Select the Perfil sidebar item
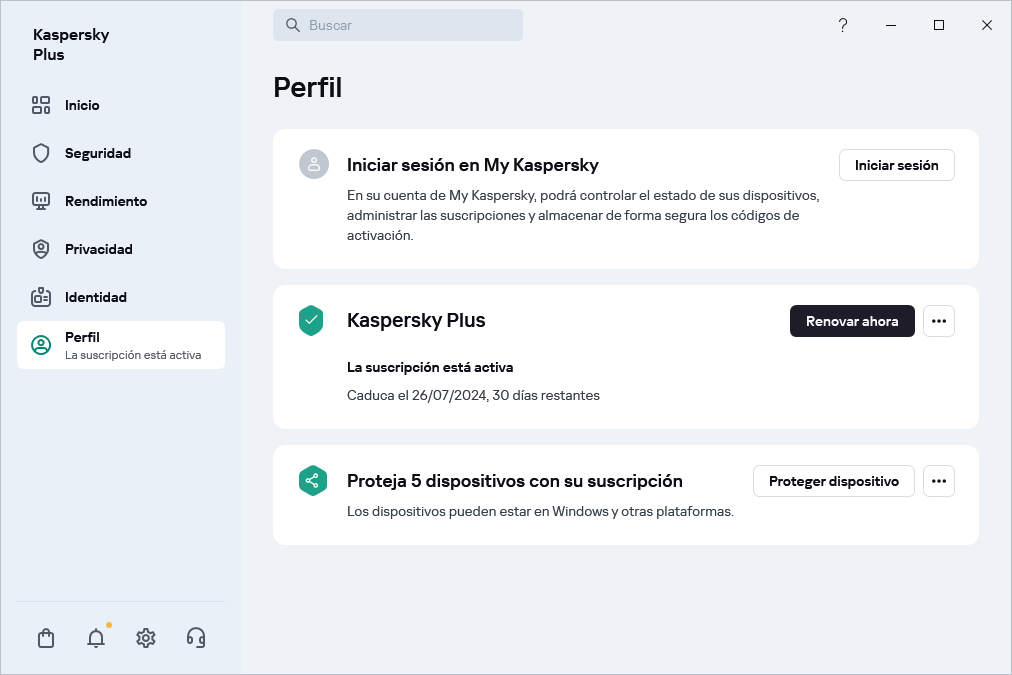1012x675 pixels. click(x=120, y=345)
